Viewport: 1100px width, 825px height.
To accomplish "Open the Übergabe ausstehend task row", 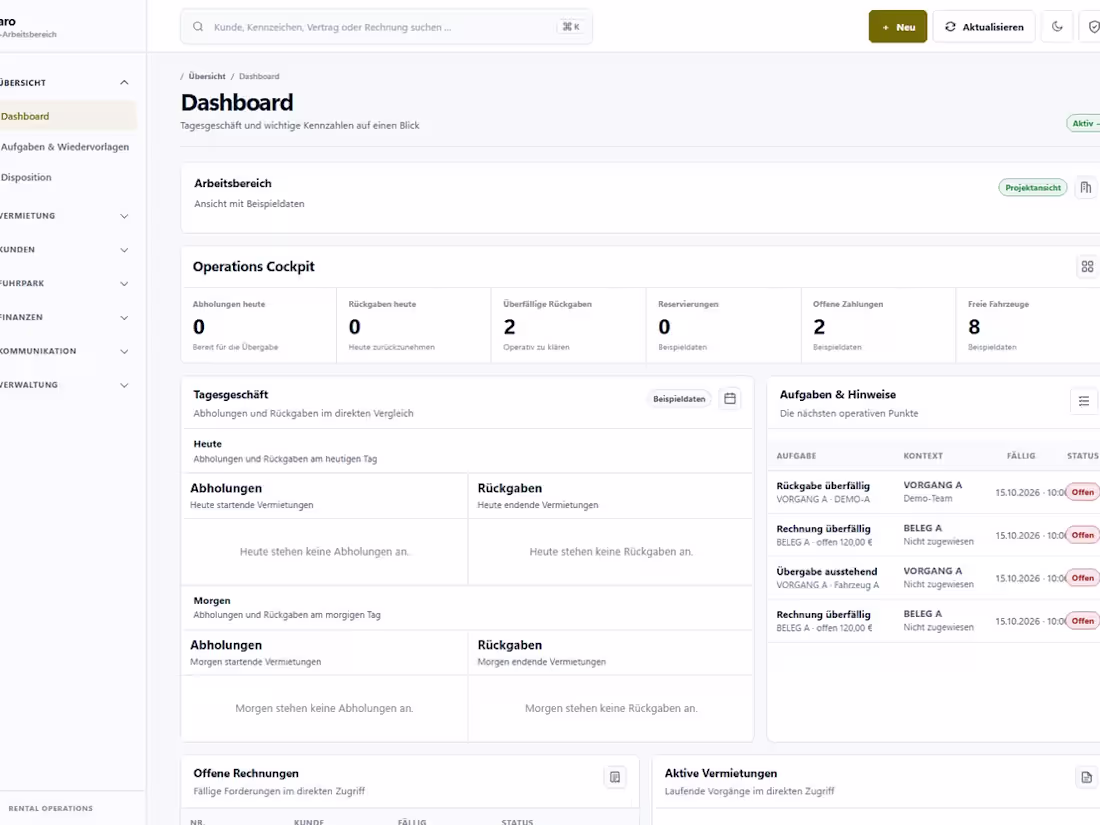I will tap(934, 578).
